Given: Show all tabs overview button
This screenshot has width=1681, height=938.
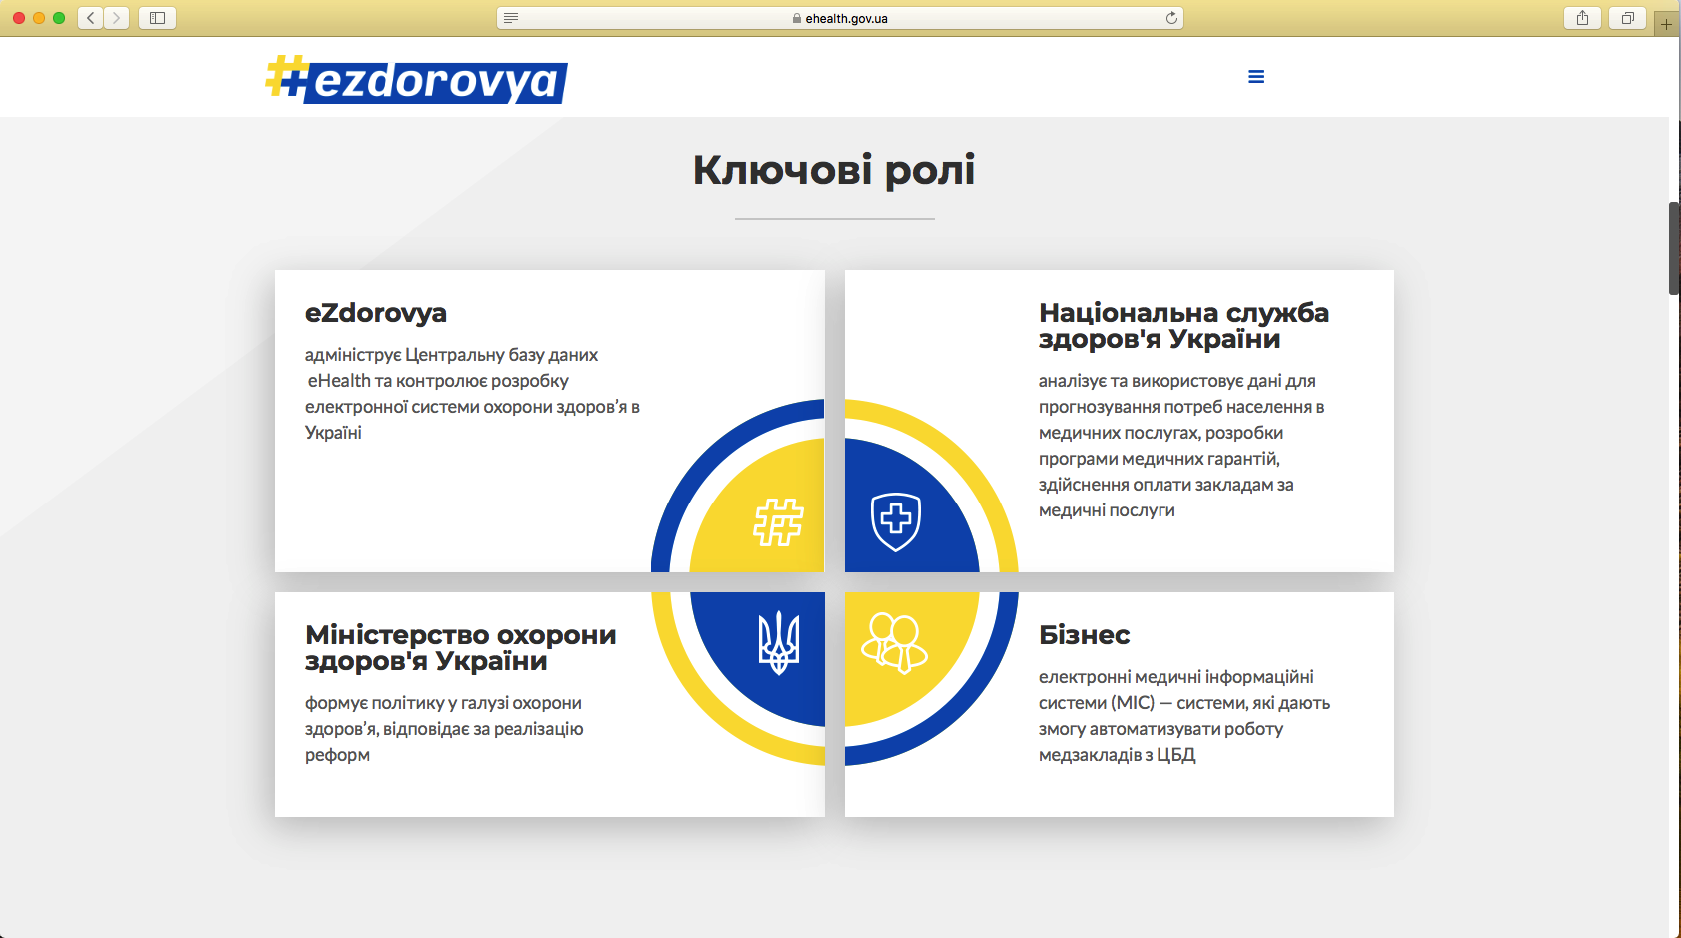Looking at the screenshot, I should tap(1627, 18).
